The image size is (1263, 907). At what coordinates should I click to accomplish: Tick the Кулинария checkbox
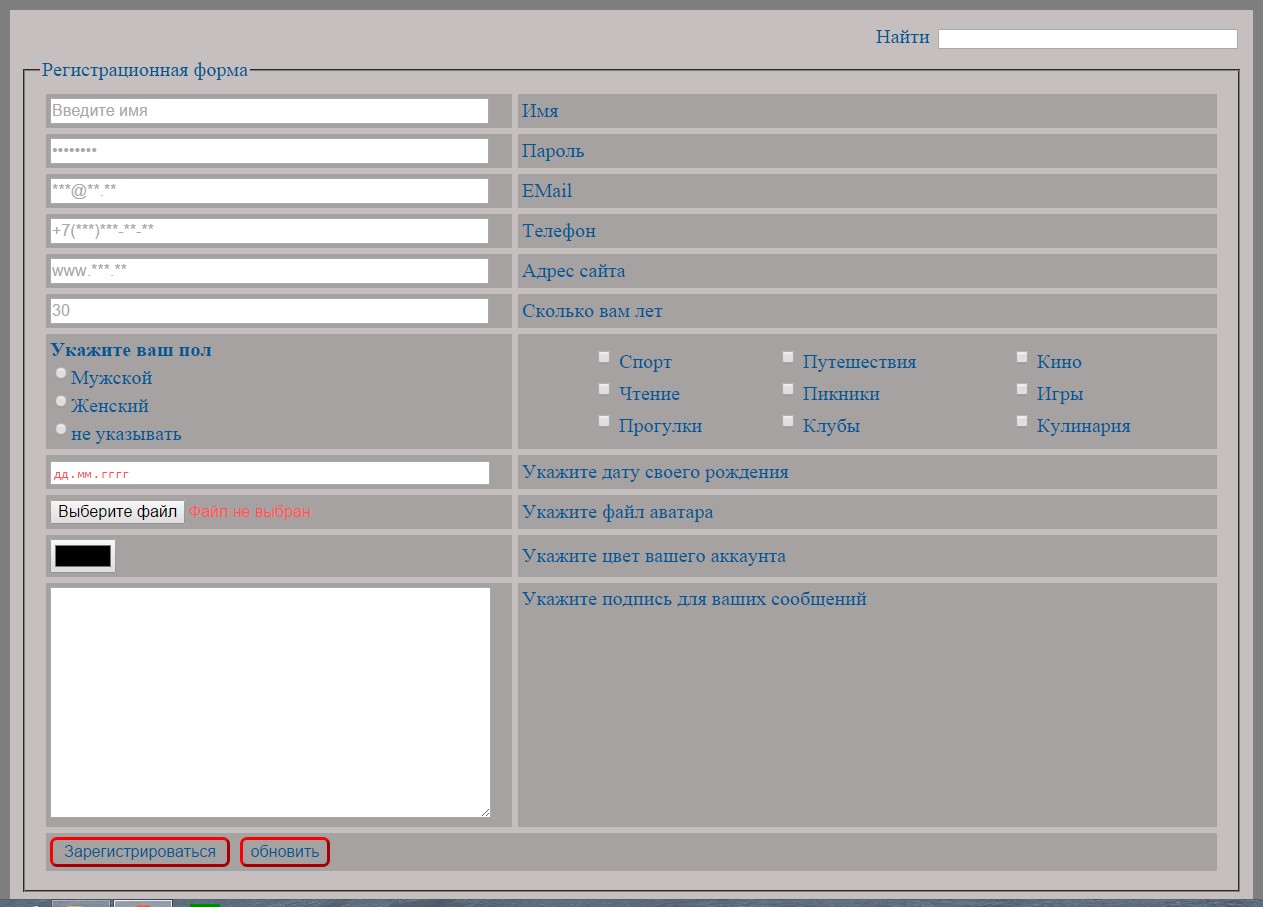tap(1022, 421)
